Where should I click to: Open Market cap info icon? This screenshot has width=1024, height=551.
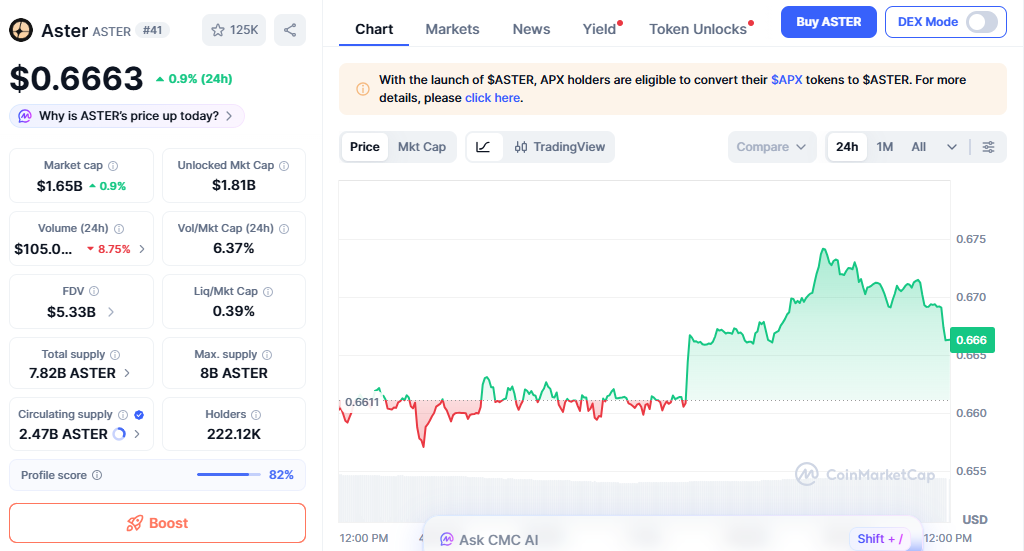click(x=113, y=166)
